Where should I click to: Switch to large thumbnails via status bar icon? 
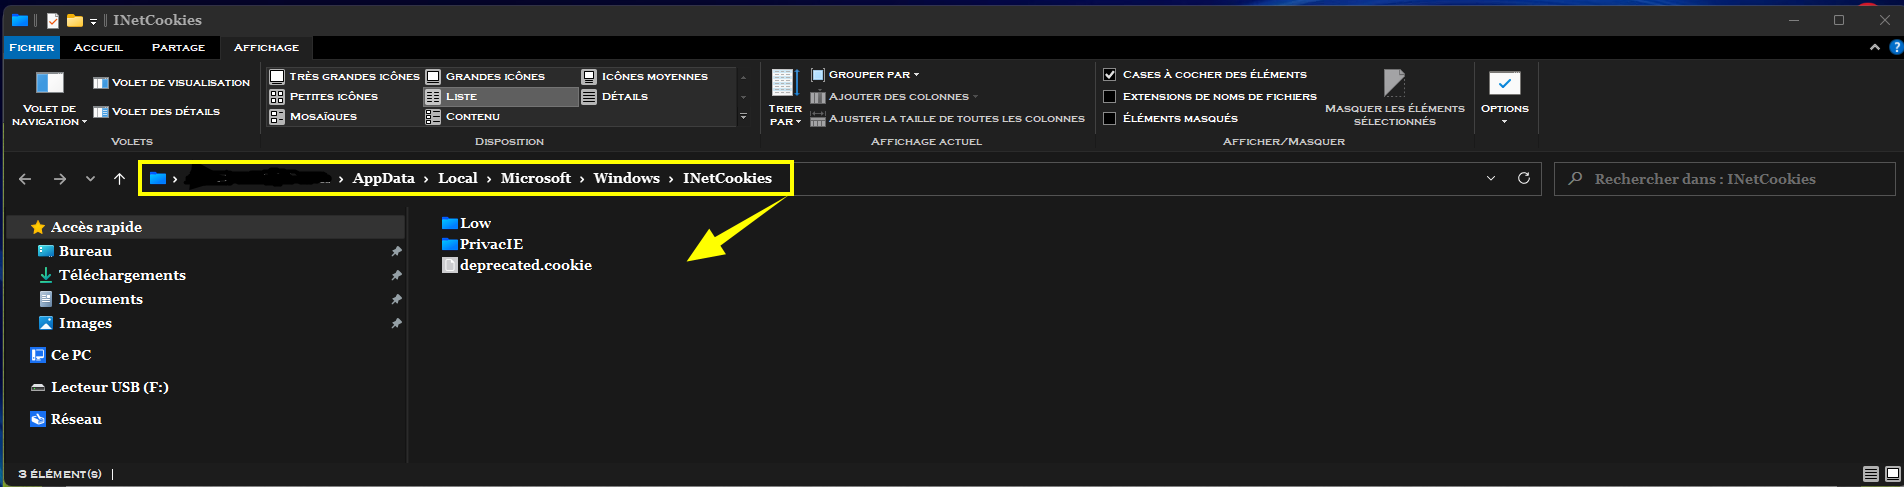pos(1892,474)
